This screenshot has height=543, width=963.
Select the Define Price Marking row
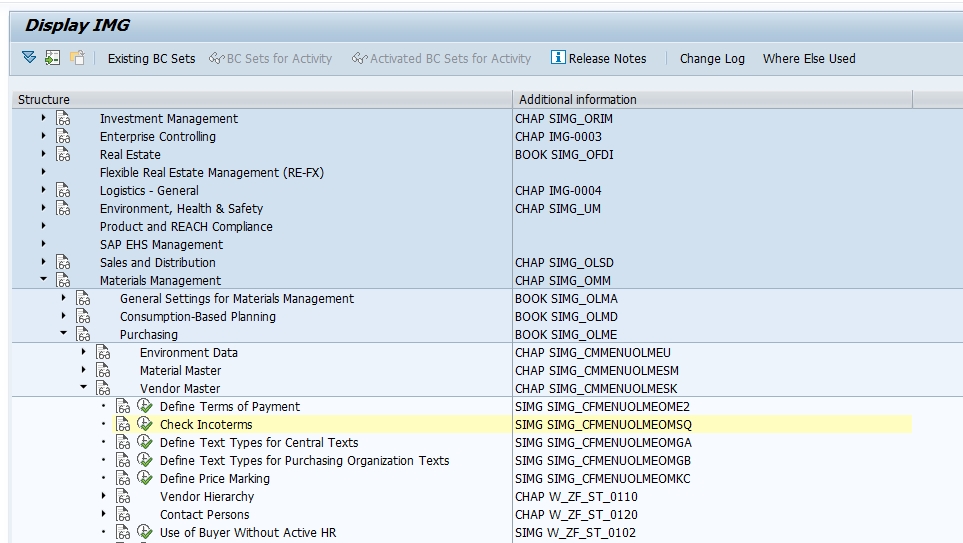214,479
